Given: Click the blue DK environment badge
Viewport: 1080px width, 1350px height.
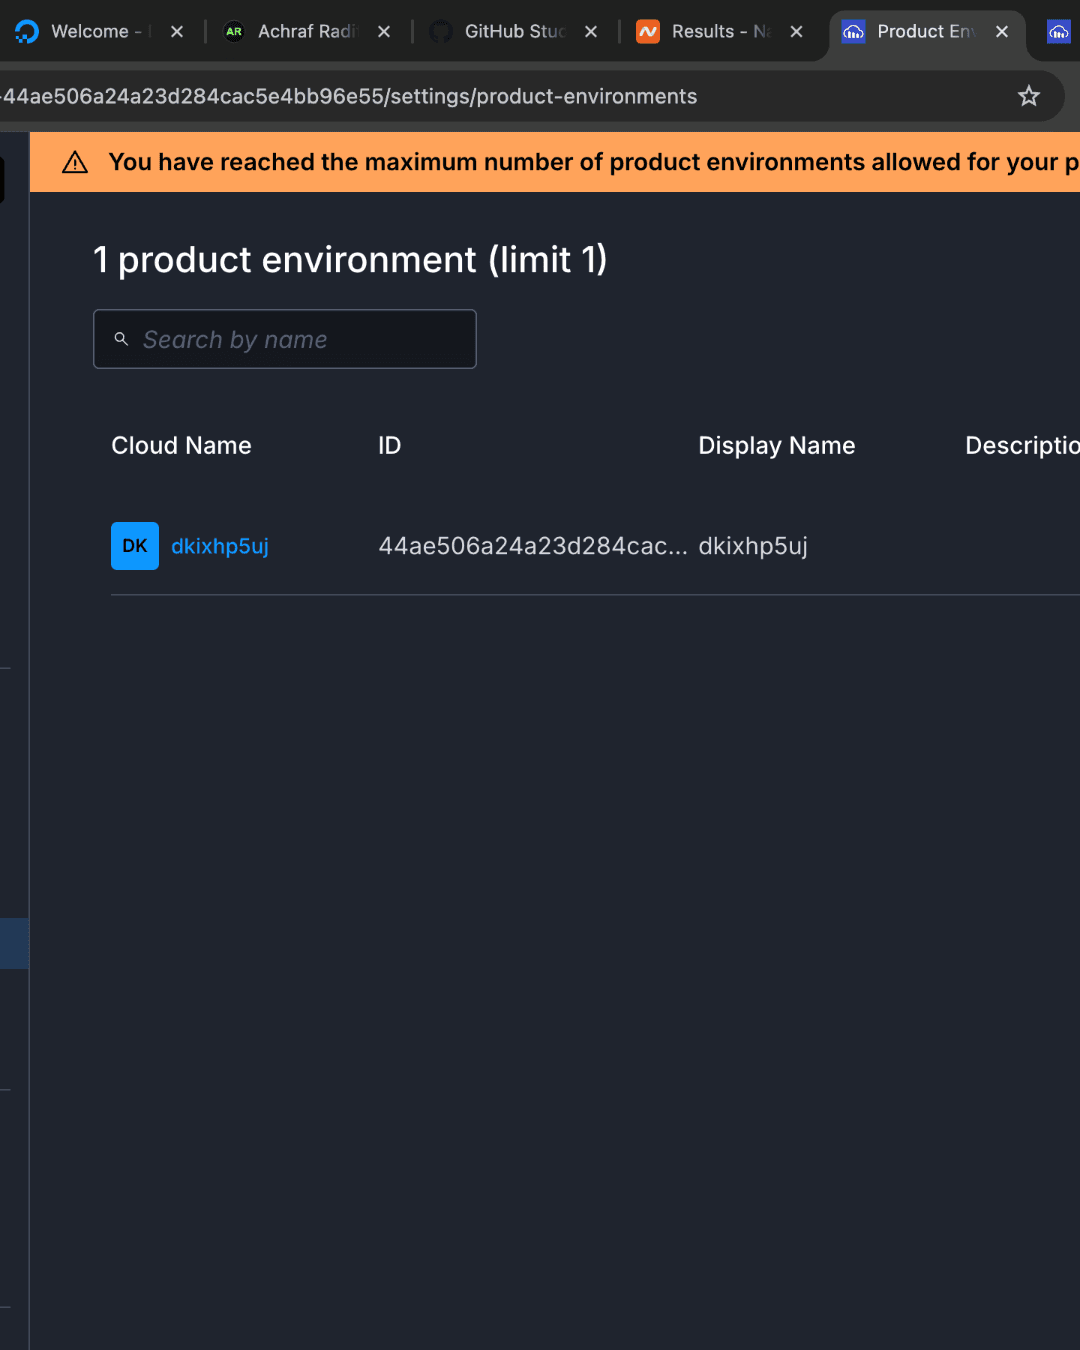Looking at the screenshot, I should pos(135,546).
